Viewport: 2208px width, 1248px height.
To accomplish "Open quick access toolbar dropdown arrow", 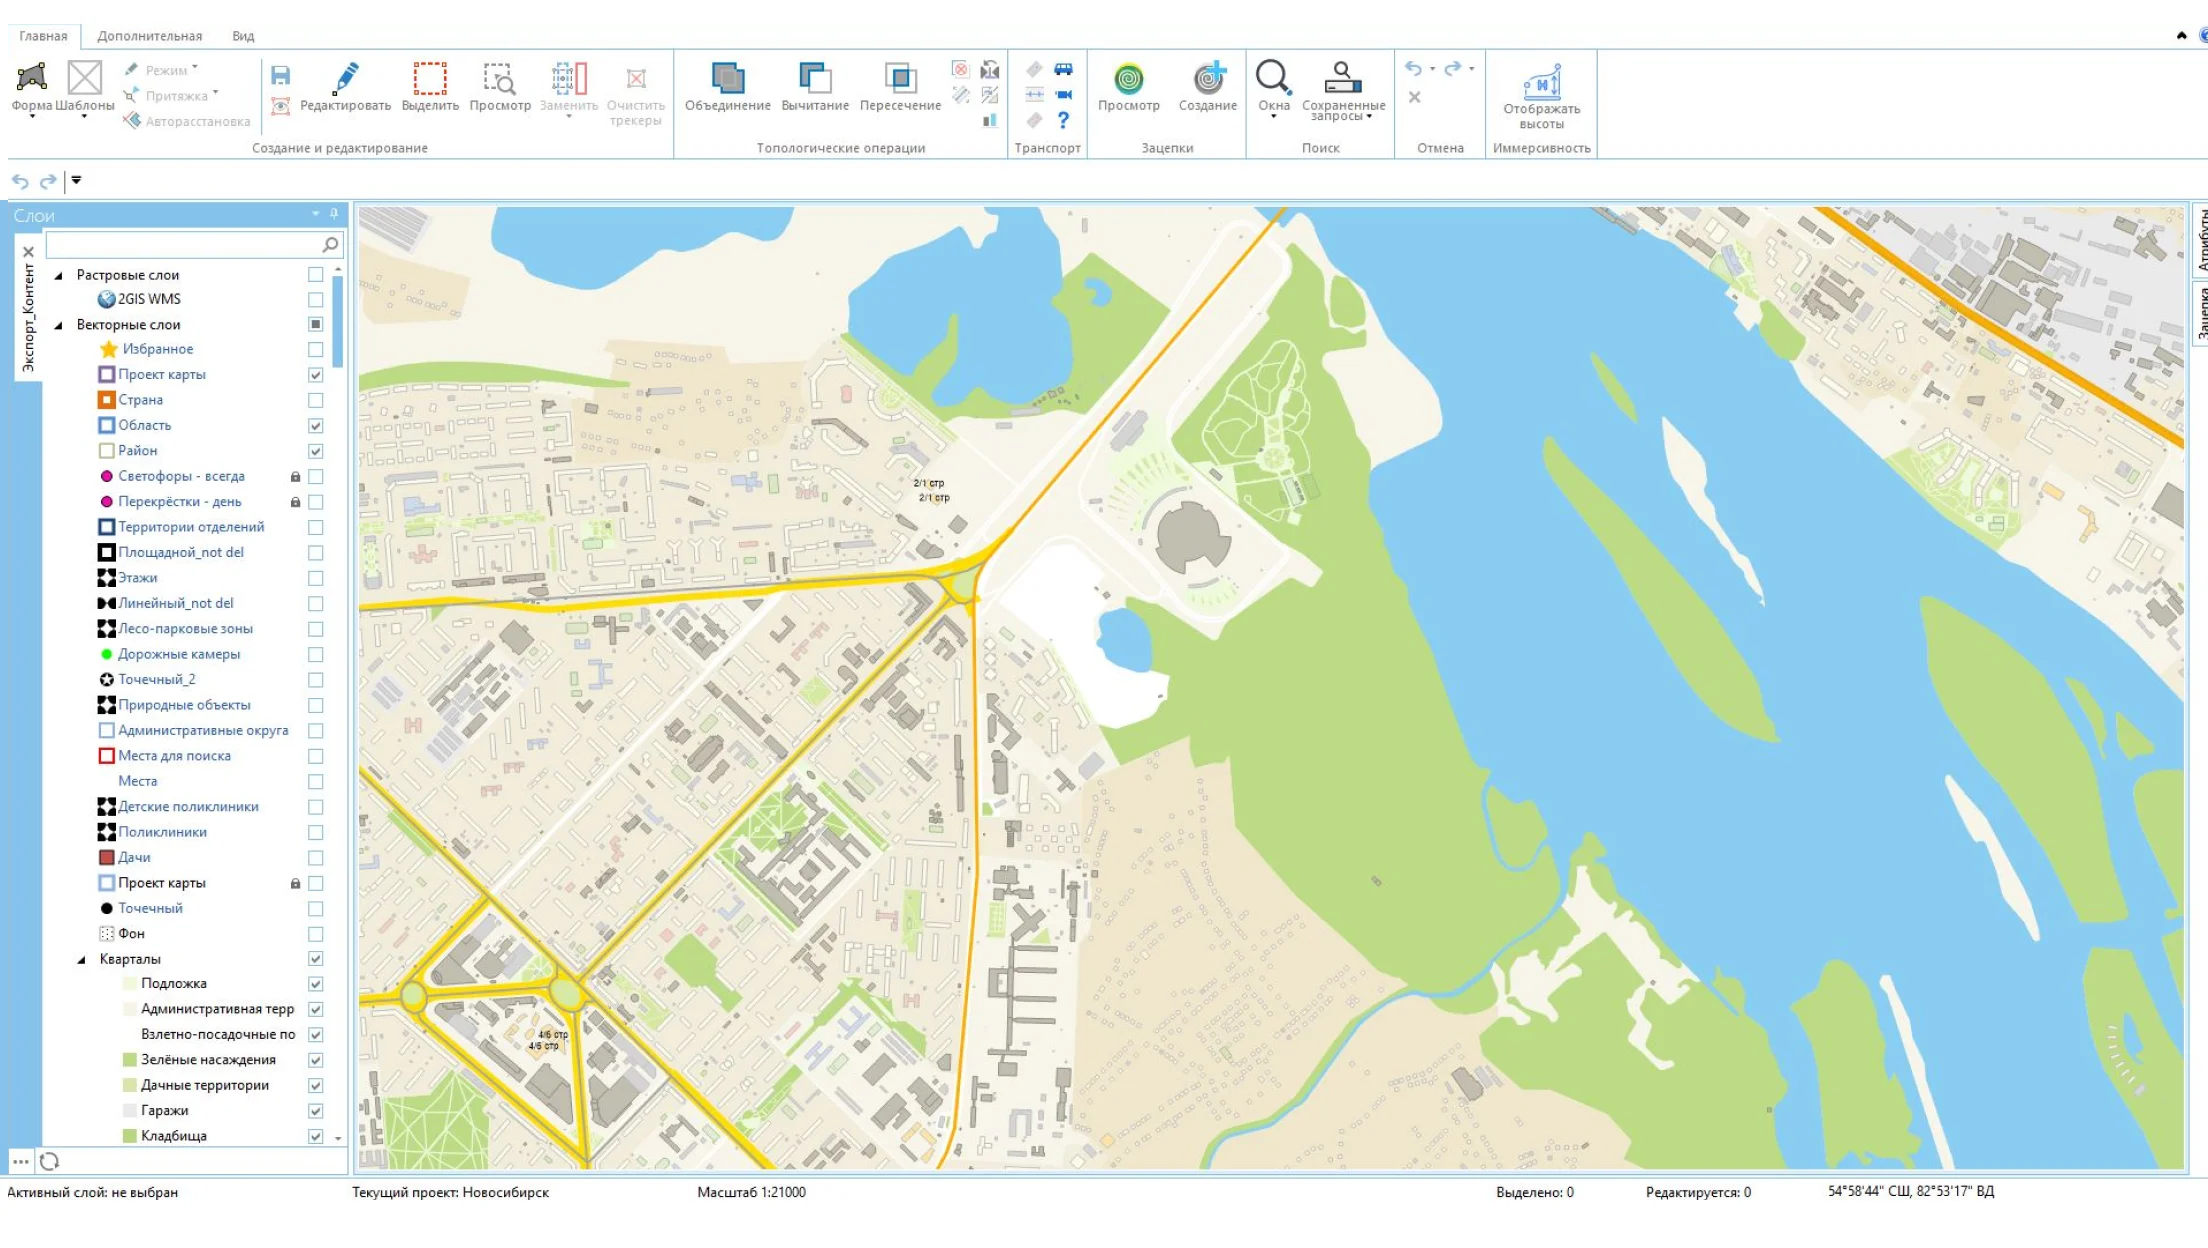I will click(x=76, y=181).
